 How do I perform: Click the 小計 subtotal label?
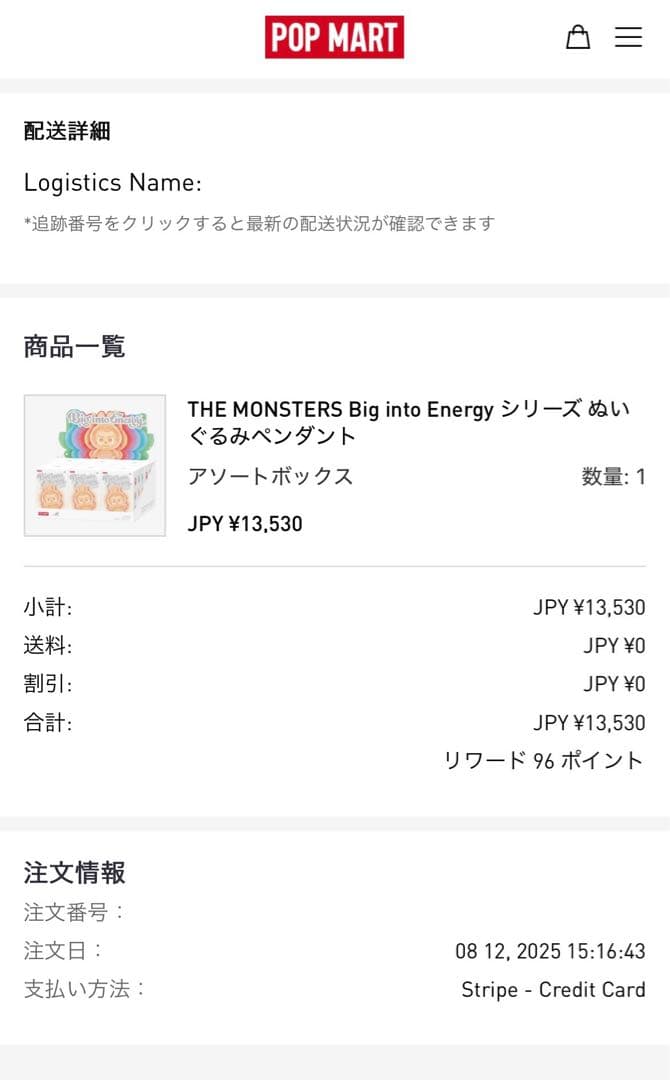(x=48, y=607)
